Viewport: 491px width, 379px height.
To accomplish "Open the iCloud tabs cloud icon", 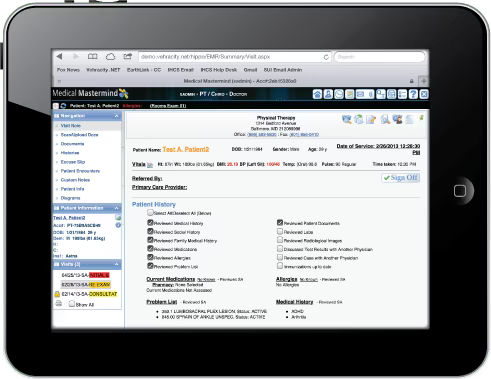I will coord(110,56).
